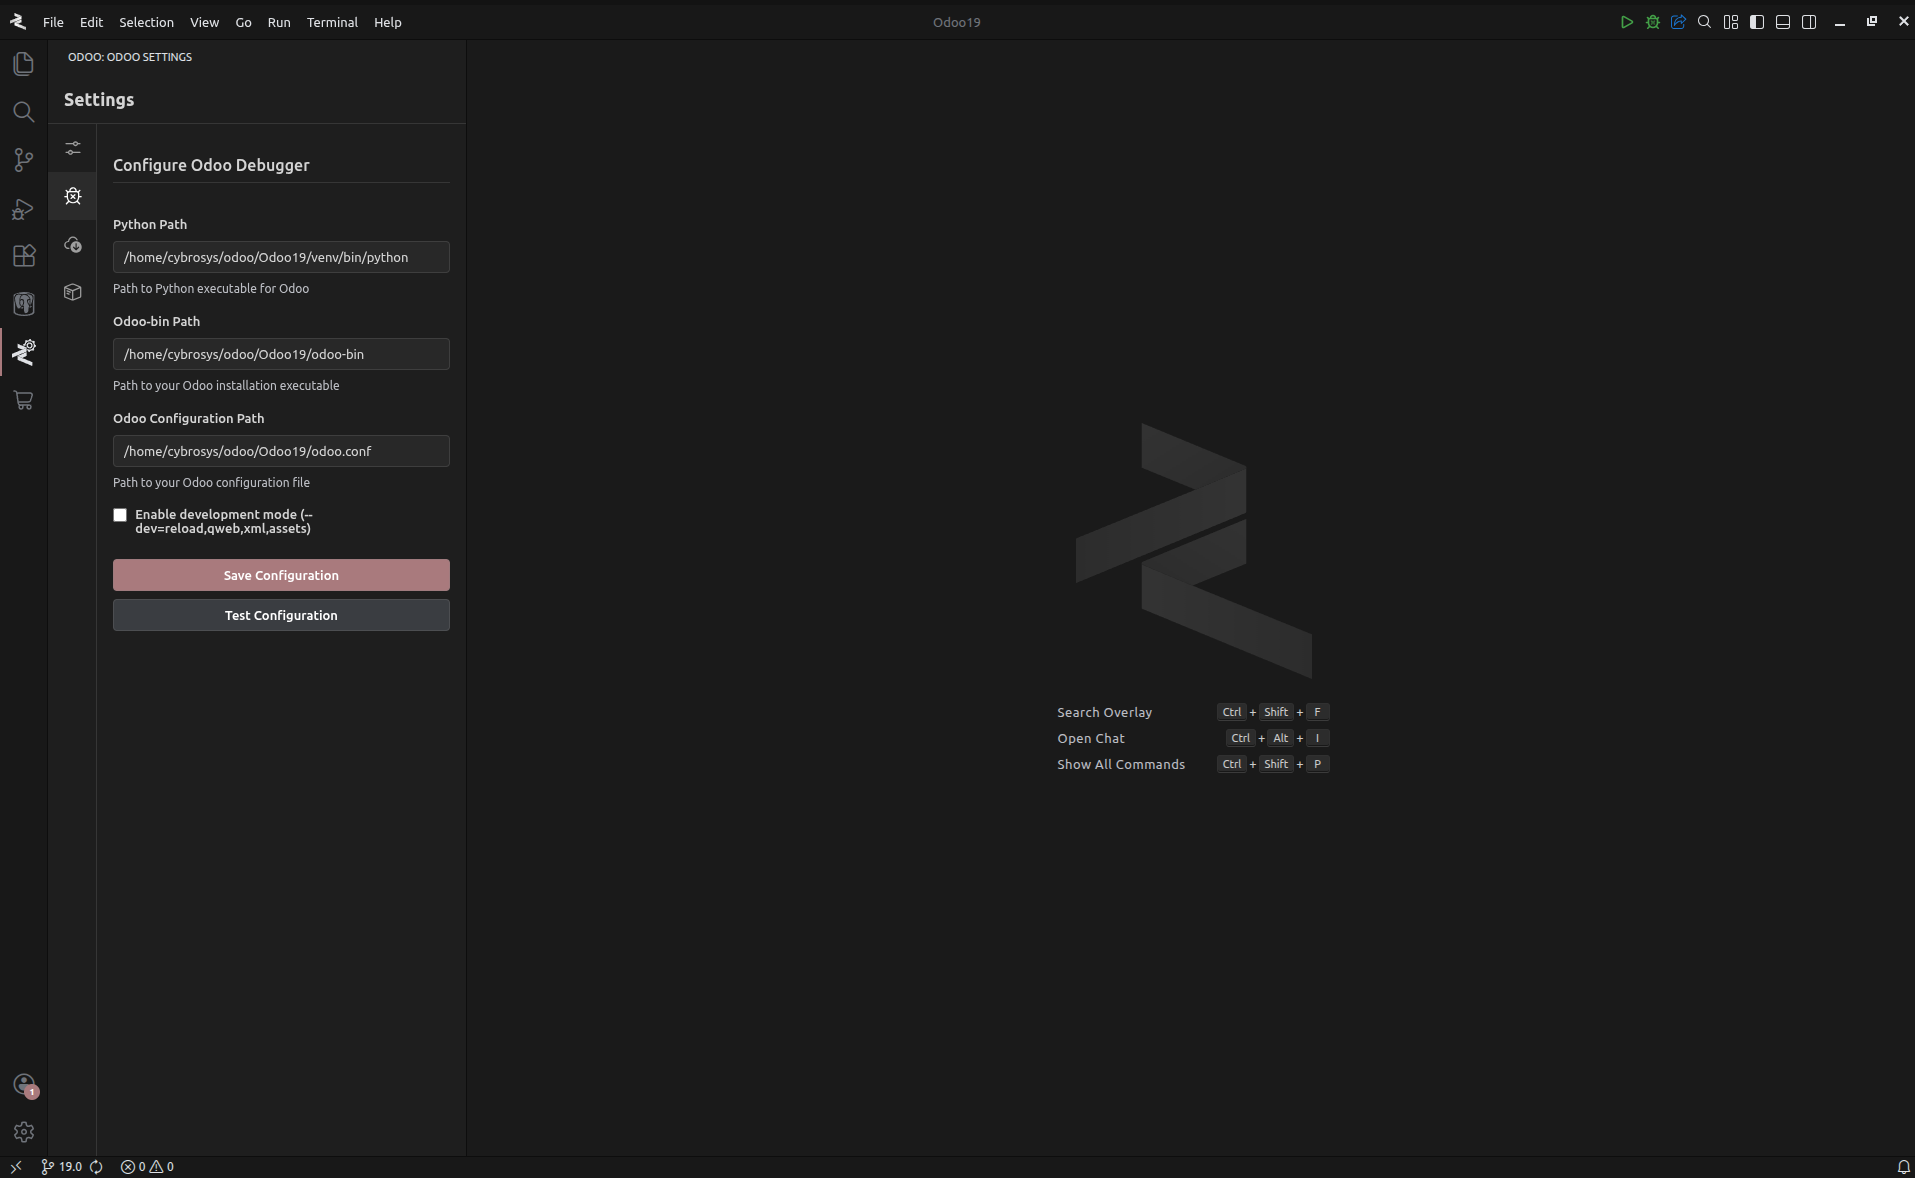Click the Test Configuration button
Viewport: 1915px width, 1178px height.
[281, 615]
